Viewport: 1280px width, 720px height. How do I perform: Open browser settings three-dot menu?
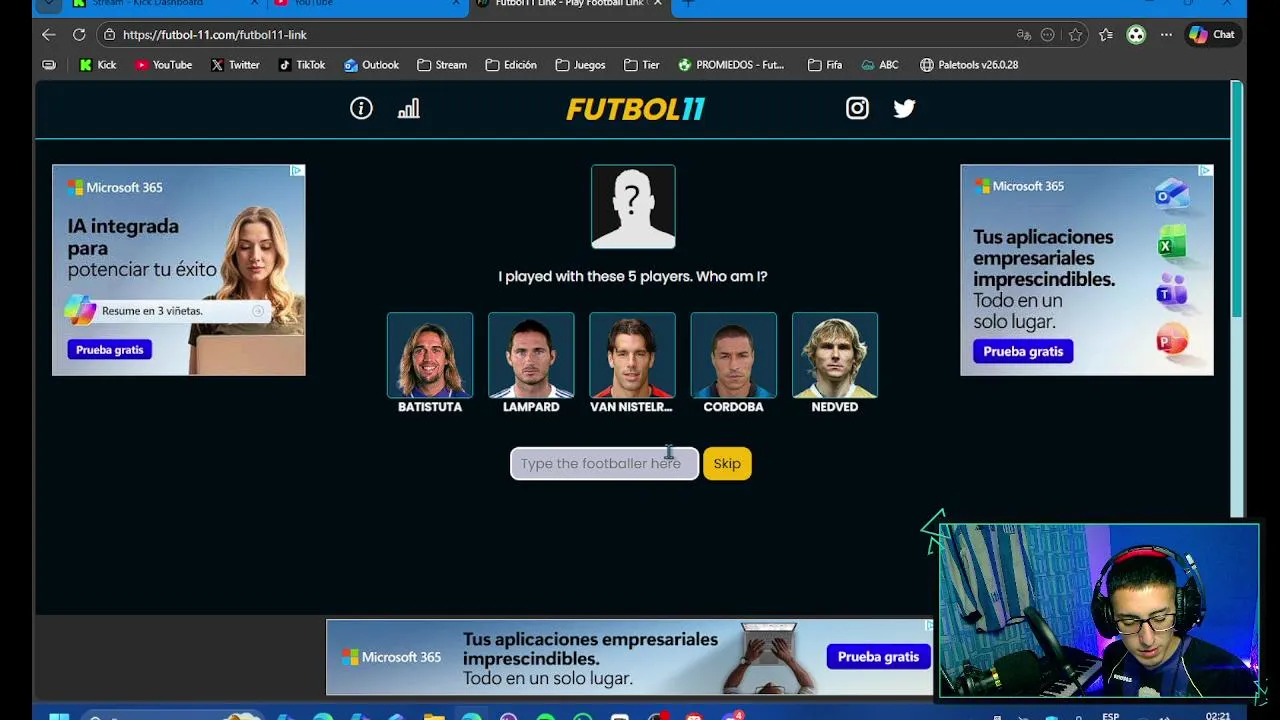click(1166, 34)
